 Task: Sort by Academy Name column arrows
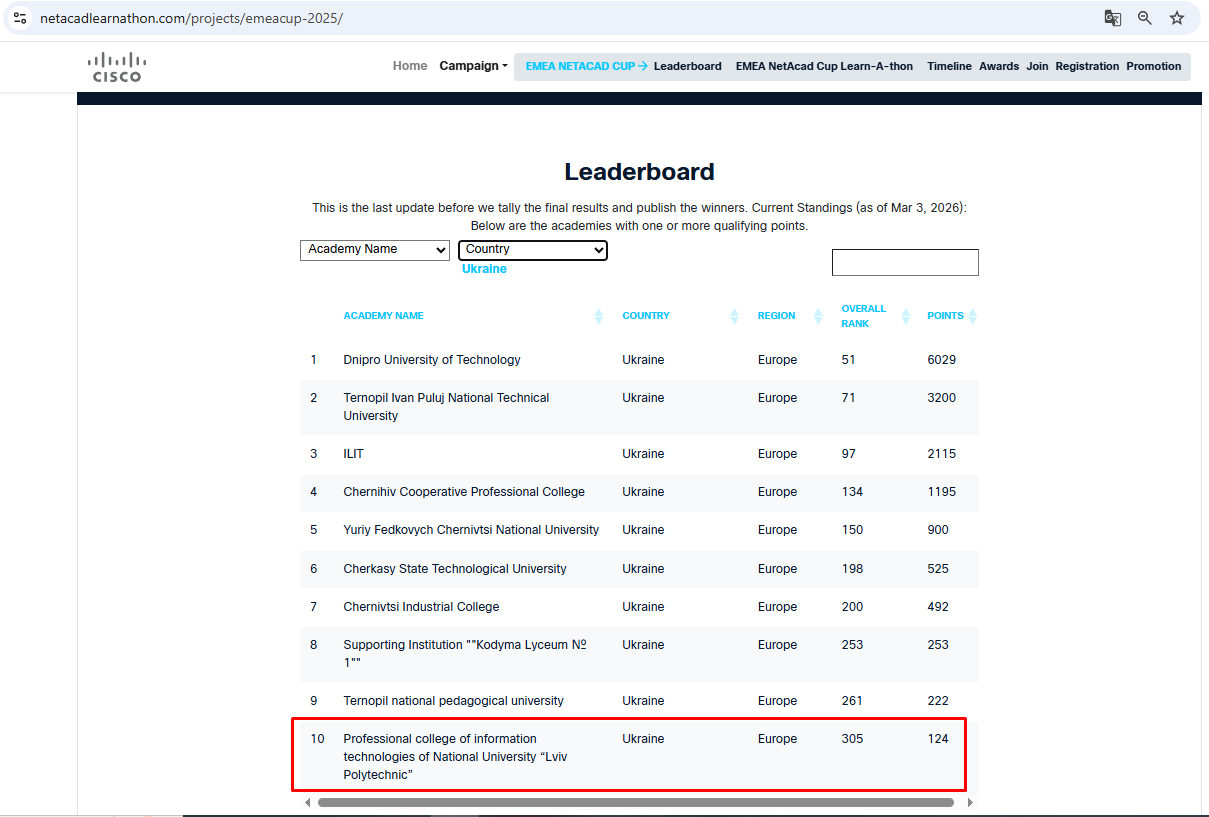pos(599,316)
